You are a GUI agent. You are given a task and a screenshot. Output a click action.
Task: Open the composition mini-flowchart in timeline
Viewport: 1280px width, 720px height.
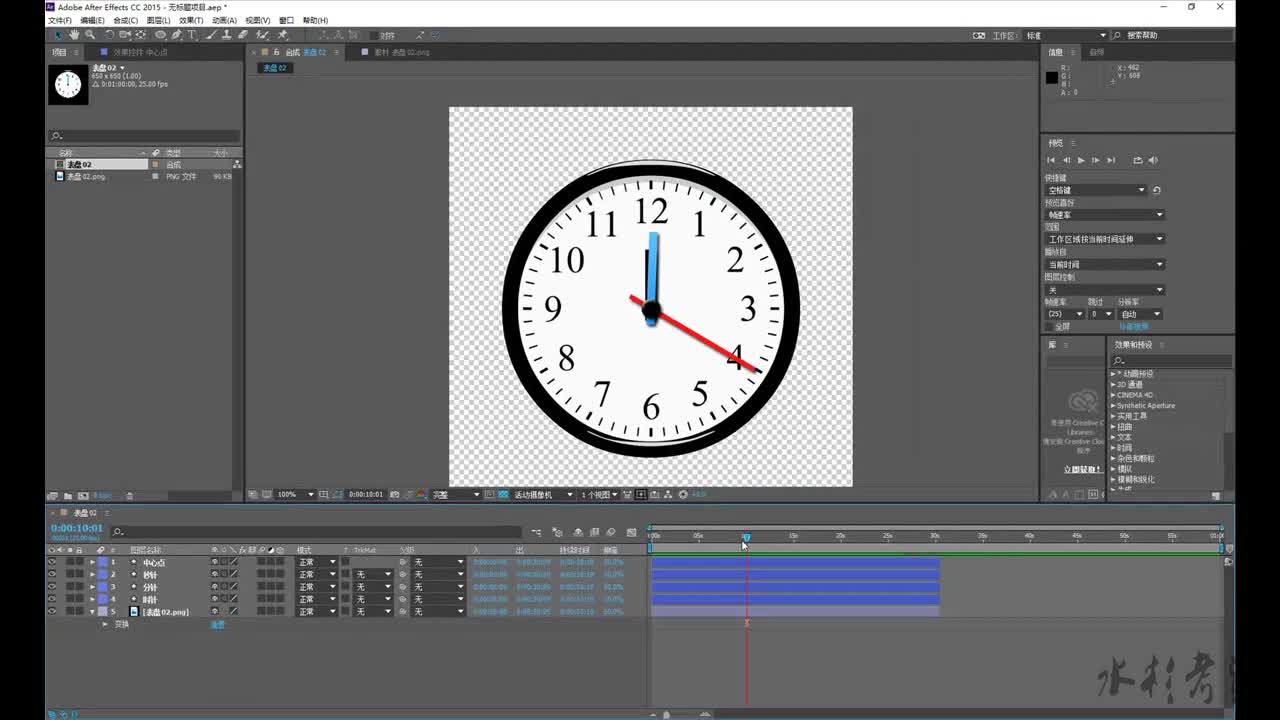535,532
